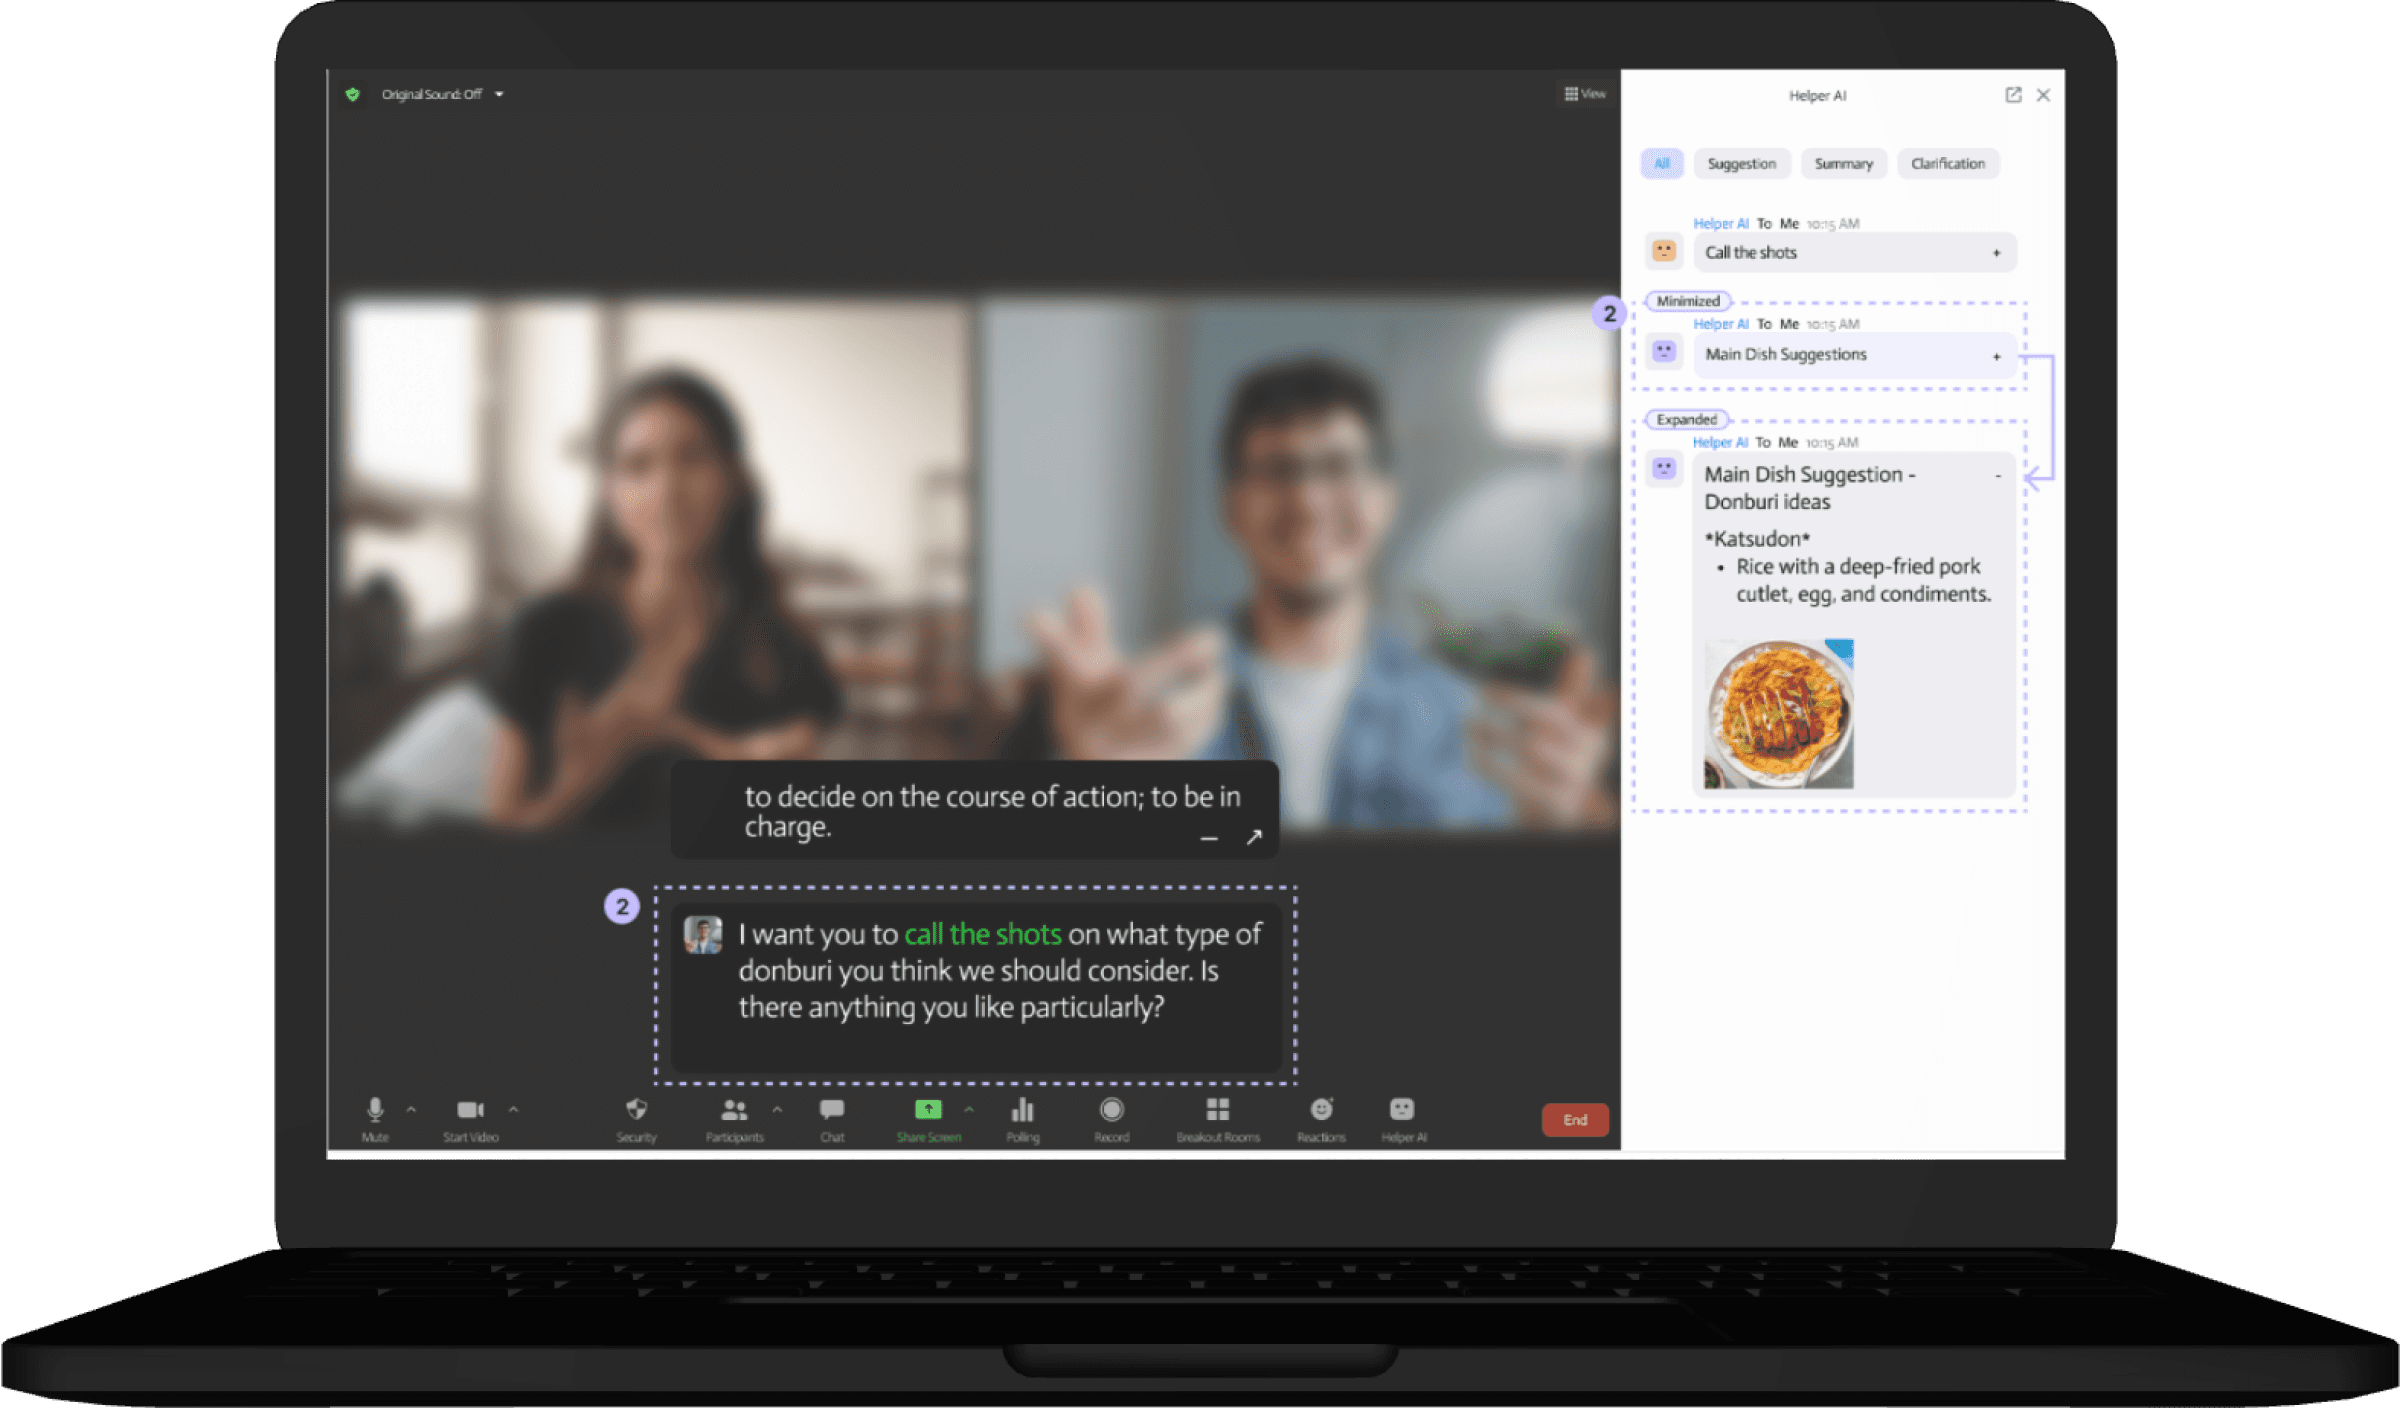Select the Clarification filter tab
2400x1408 pixels.
coord(1947,163)
